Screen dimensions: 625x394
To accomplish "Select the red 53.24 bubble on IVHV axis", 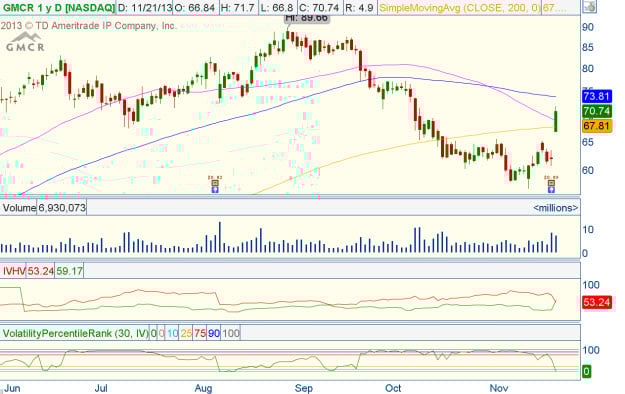I will [x=597, y=302].
